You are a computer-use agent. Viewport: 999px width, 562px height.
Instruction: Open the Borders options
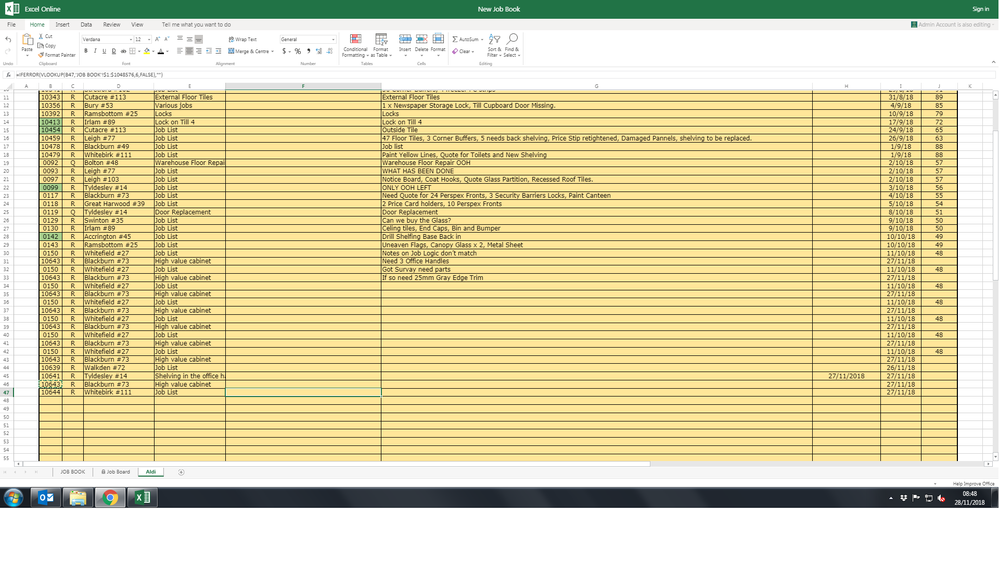[x=134, y=51]
